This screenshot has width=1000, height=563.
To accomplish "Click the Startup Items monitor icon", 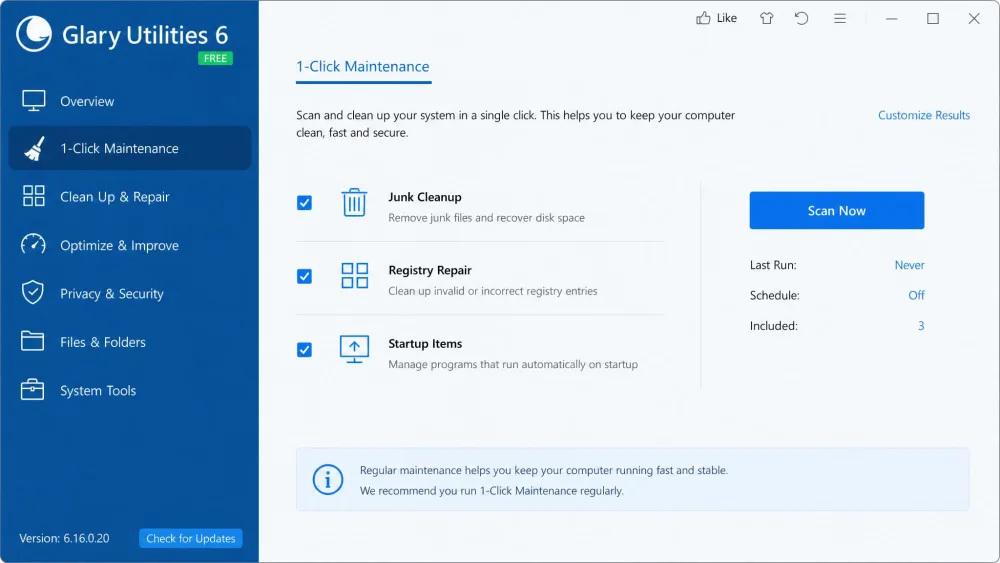I will click(x=355, y=349).
